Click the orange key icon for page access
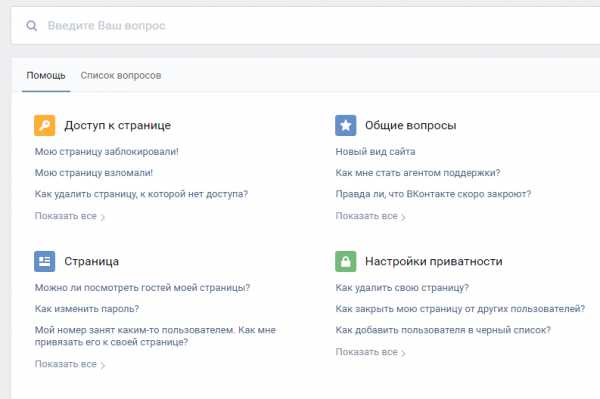Image resolution: width=600 pixels, height=399 pixels. click(x=44, y=125)
